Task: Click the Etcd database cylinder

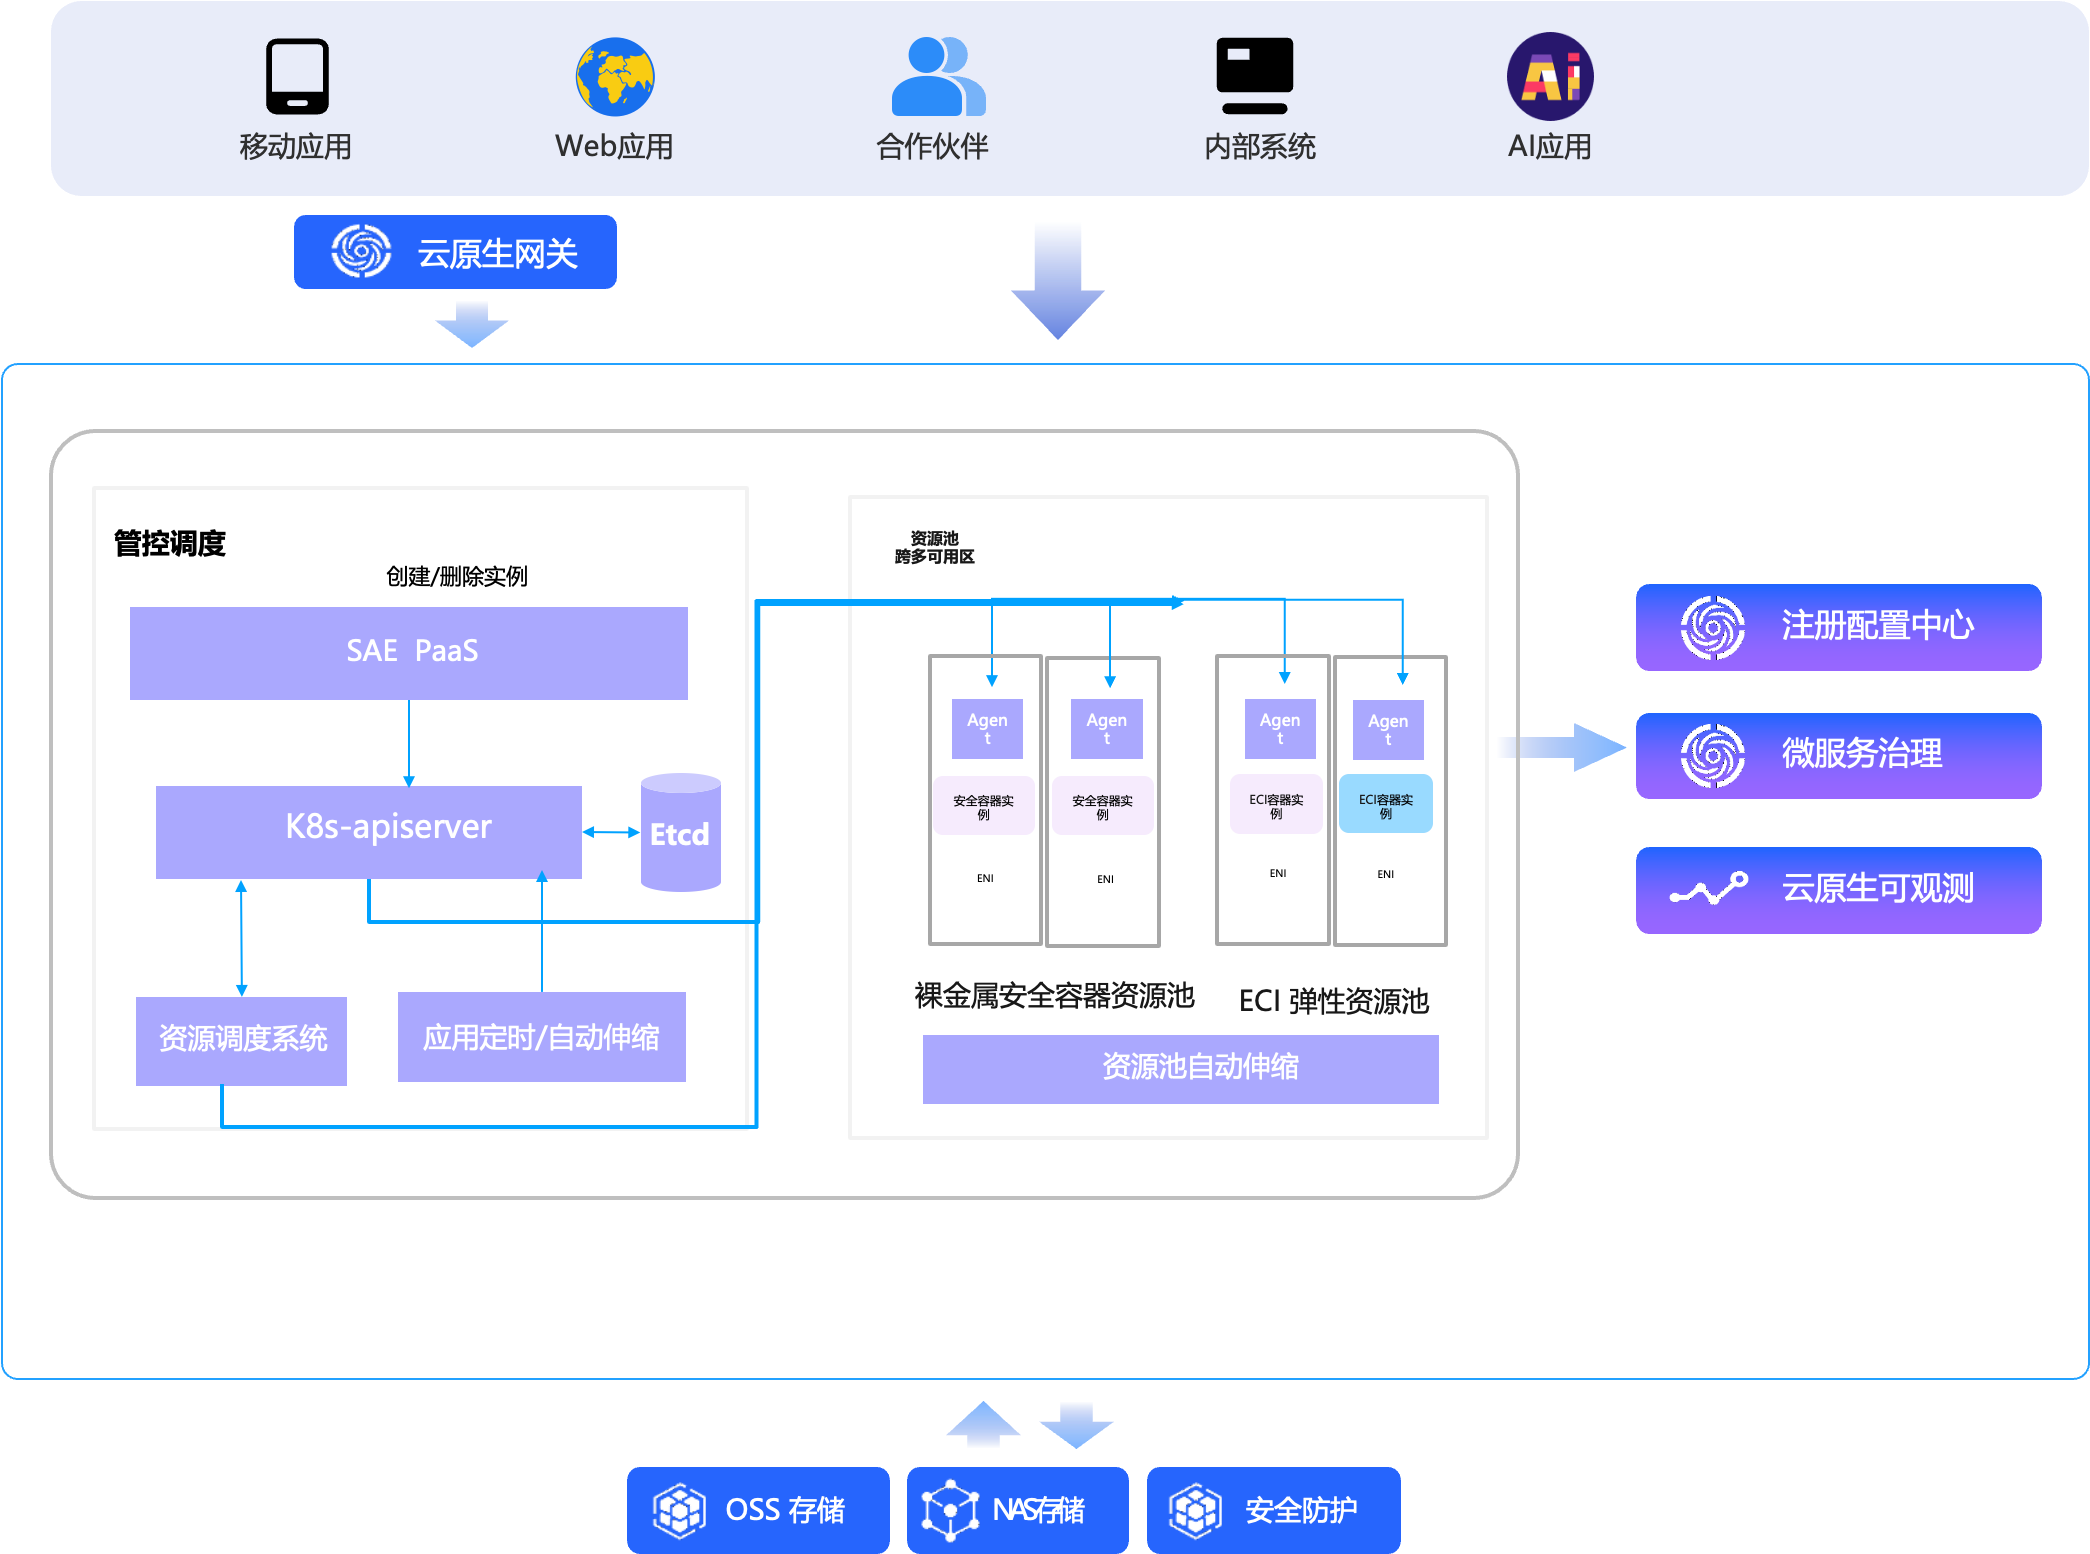Action: (680, 832)
